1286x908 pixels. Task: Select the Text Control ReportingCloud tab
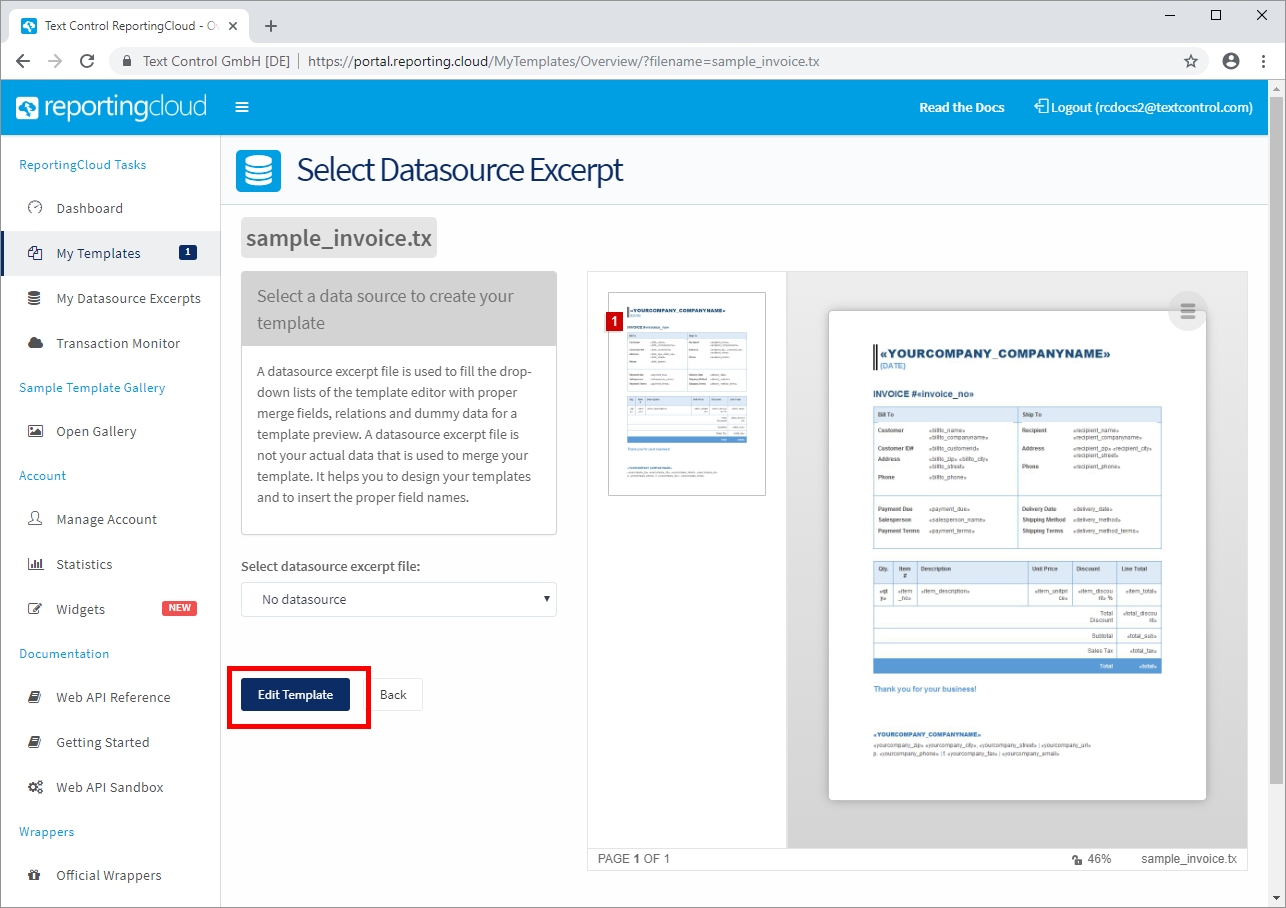click(x=131, y=26)
